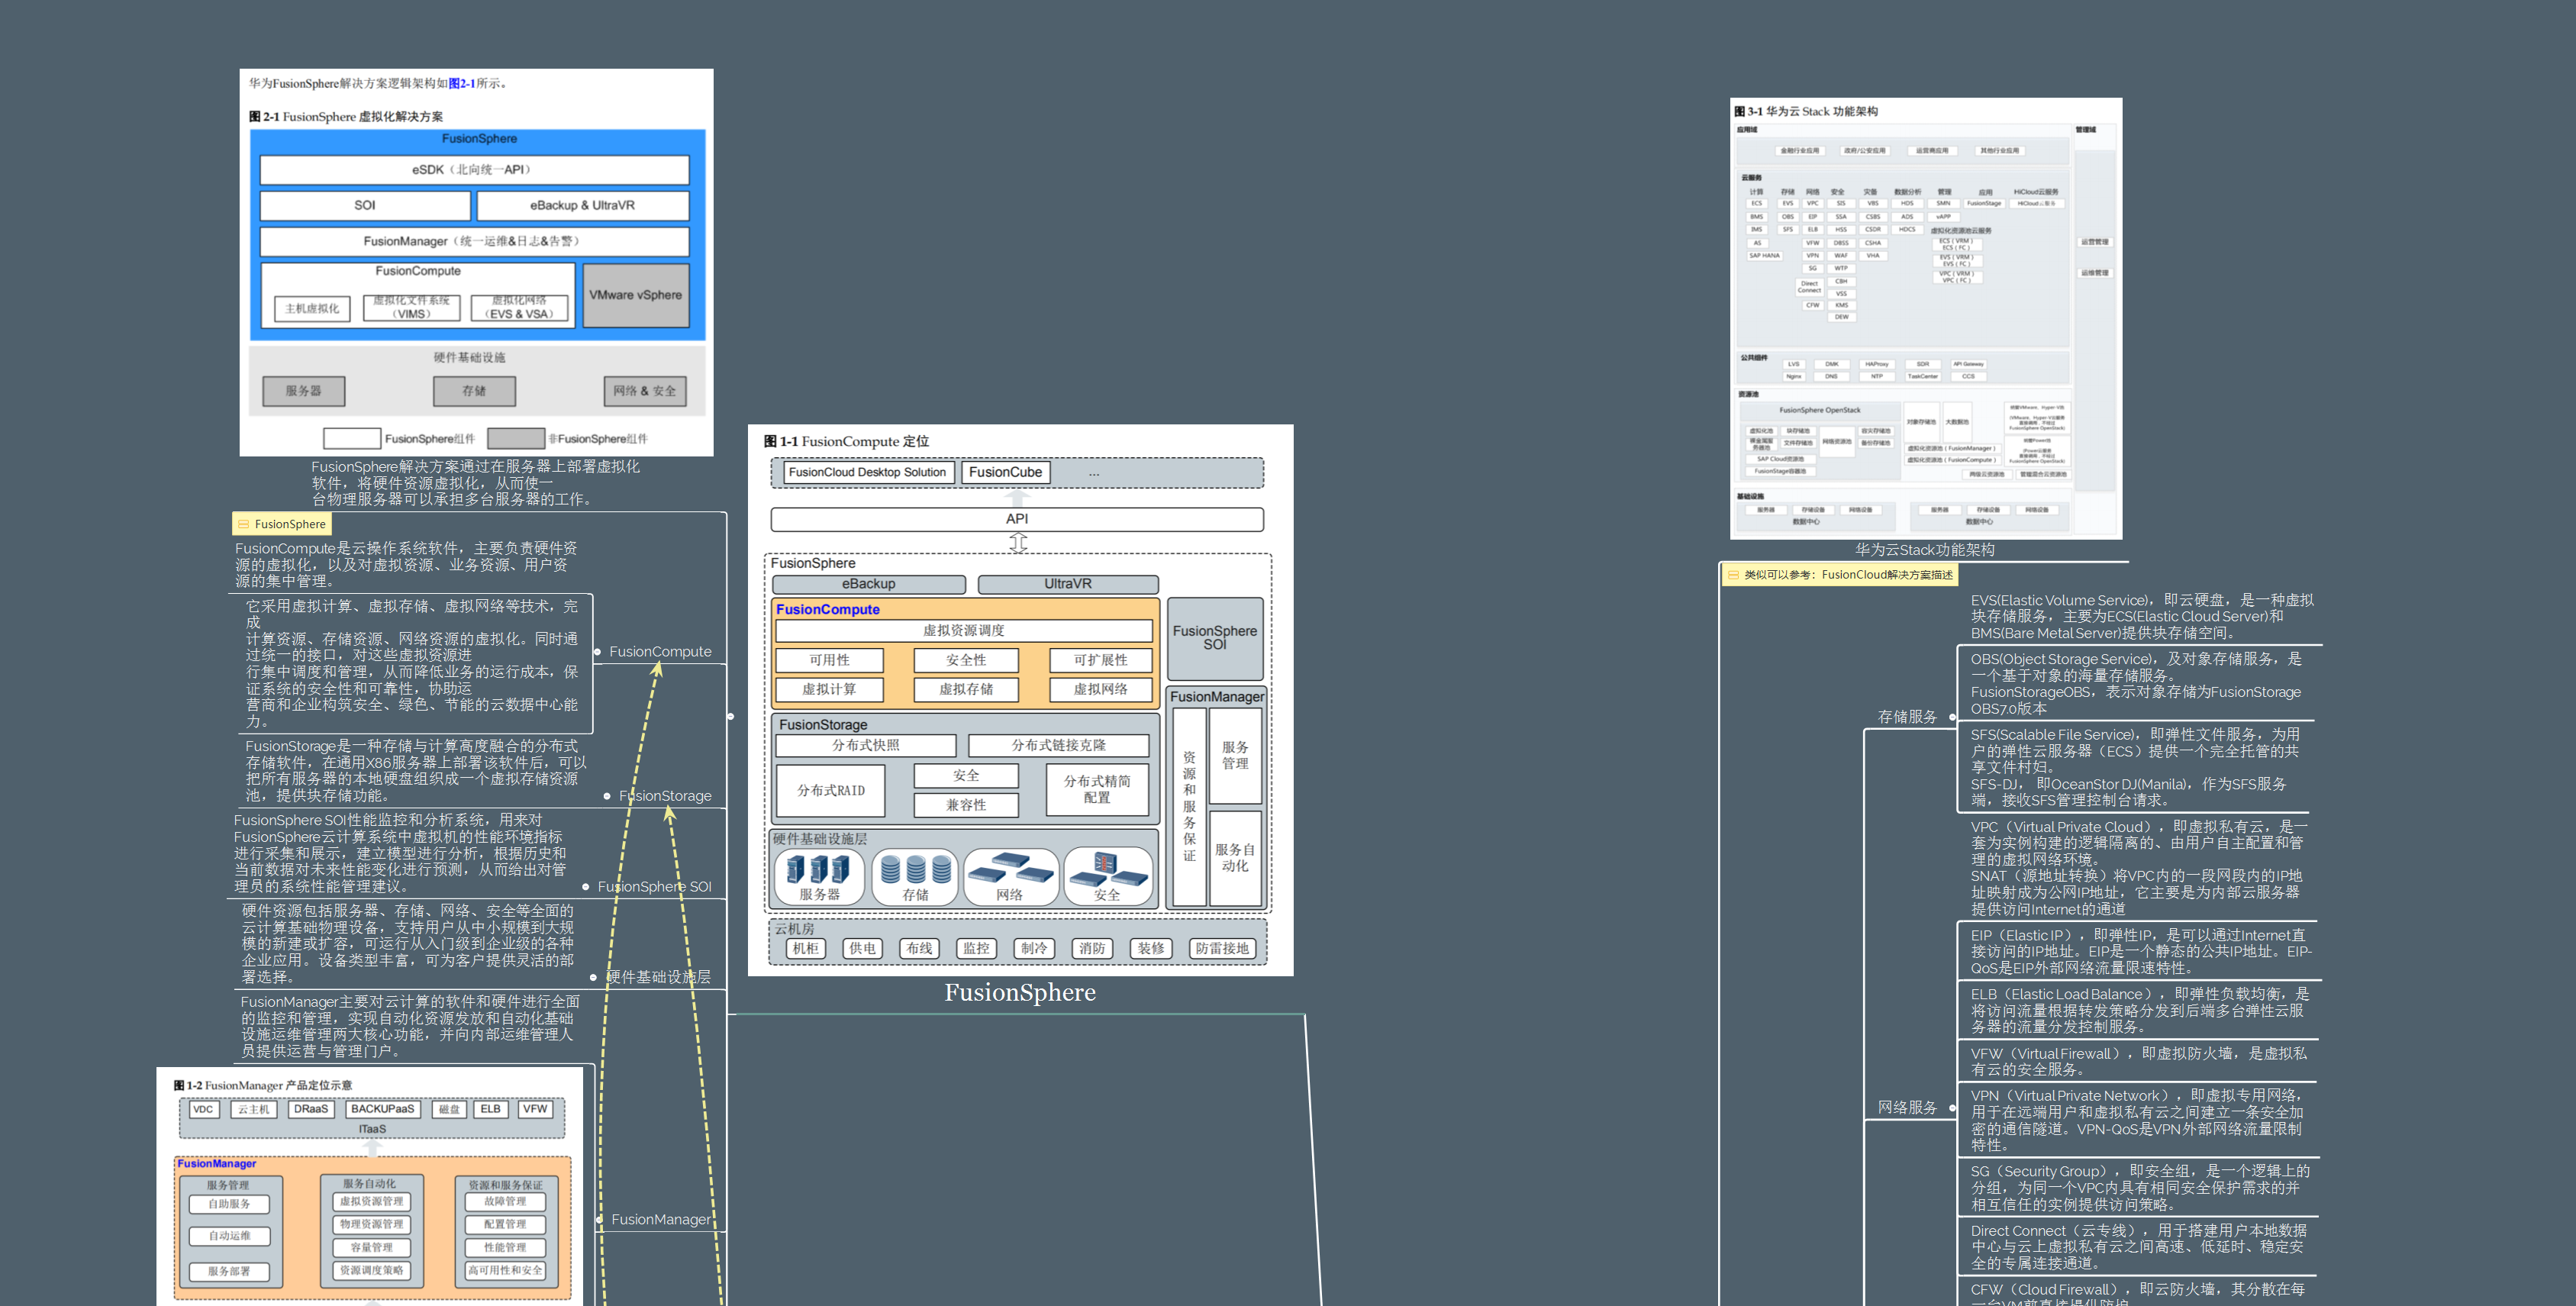The height and width of the screenshot is (1306, 2576).
Task: Open the 图1-1 FusionCompute 定位 diagram image
Action: coord(1020,700)
